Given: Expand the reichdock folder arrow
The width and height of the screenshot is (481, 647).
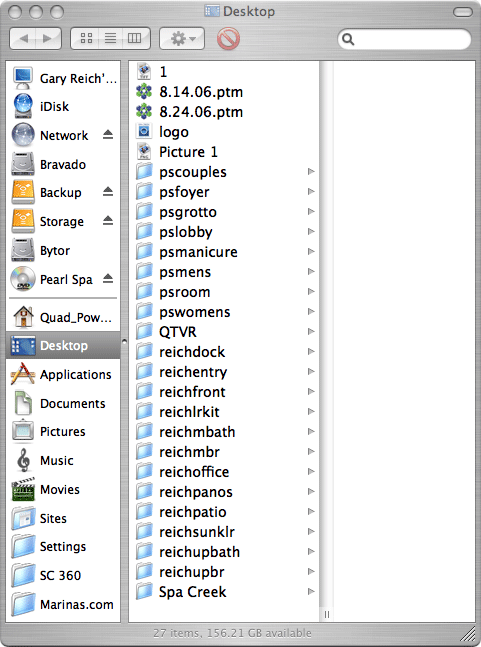Looking at the screenshot, I should pyautogui.click(x=311, y=352).
